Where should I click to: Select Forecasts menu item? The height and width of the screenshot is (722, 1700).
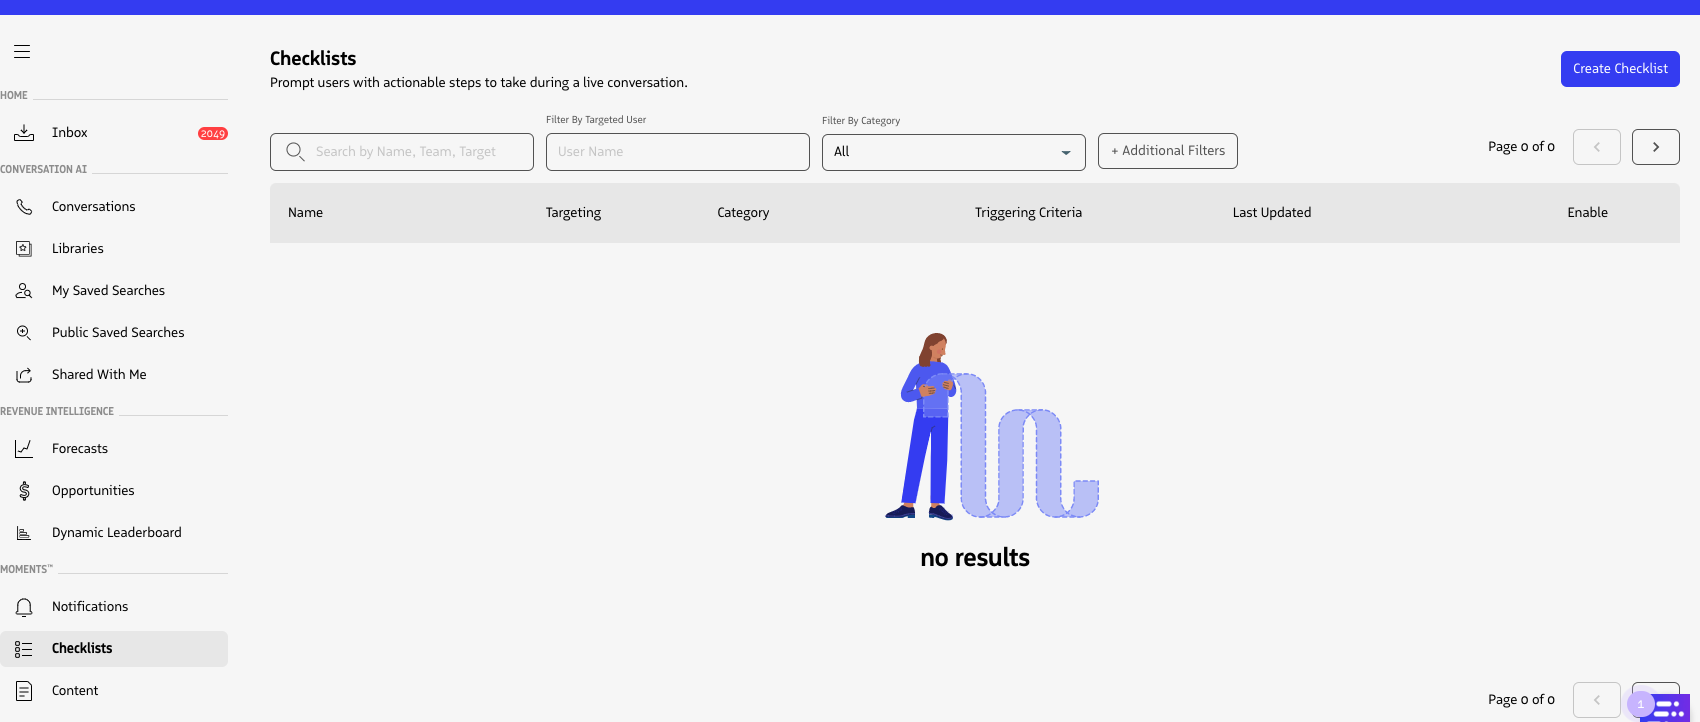click(80, 449)
